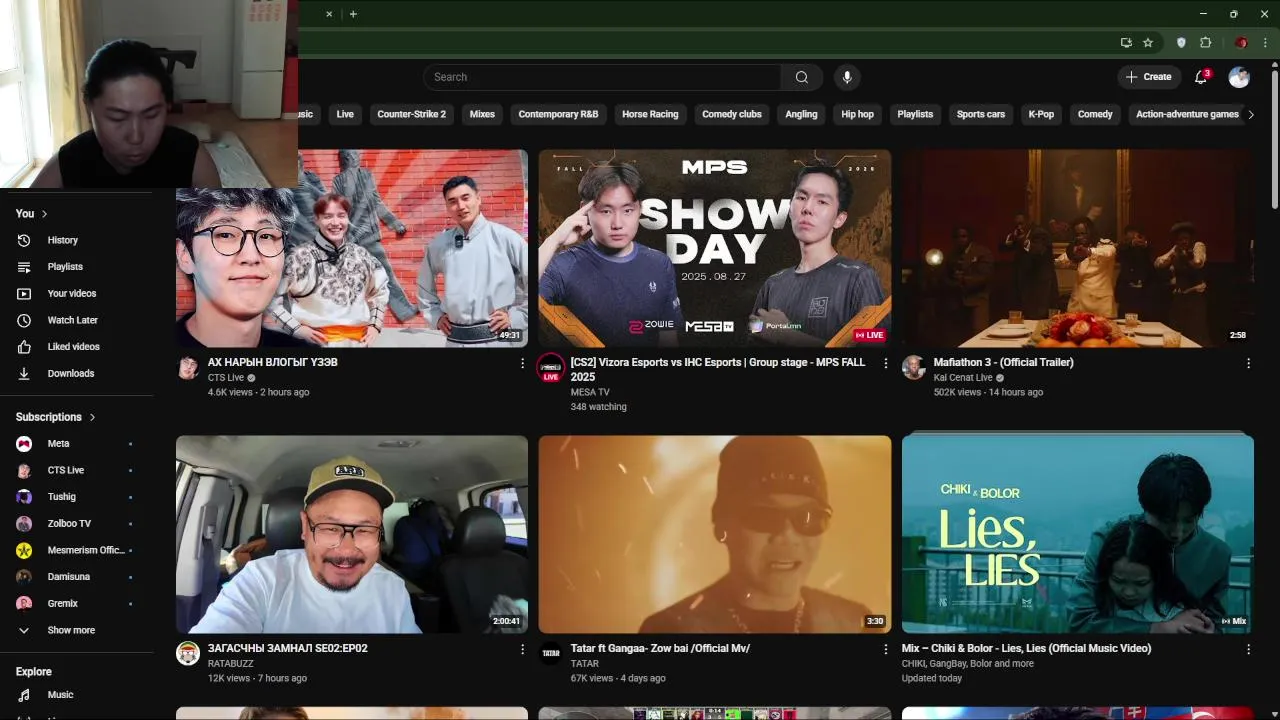
Task: Play the Tatar Zow bai thumbnail
Action: (x=715, y=534)
